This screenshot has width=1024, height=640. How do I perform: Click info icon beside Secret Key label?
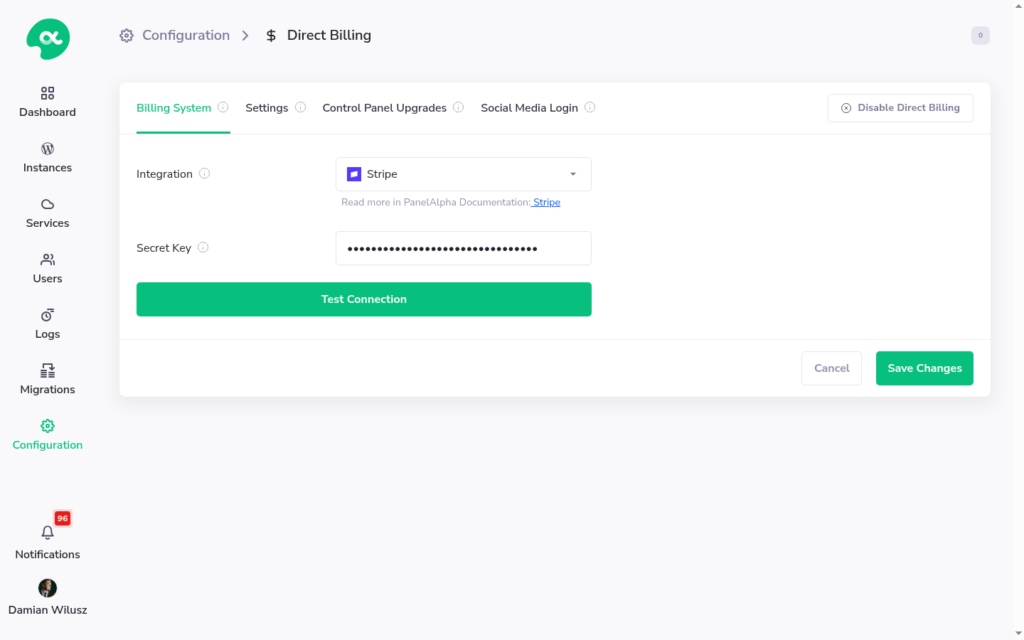point(203,247)
